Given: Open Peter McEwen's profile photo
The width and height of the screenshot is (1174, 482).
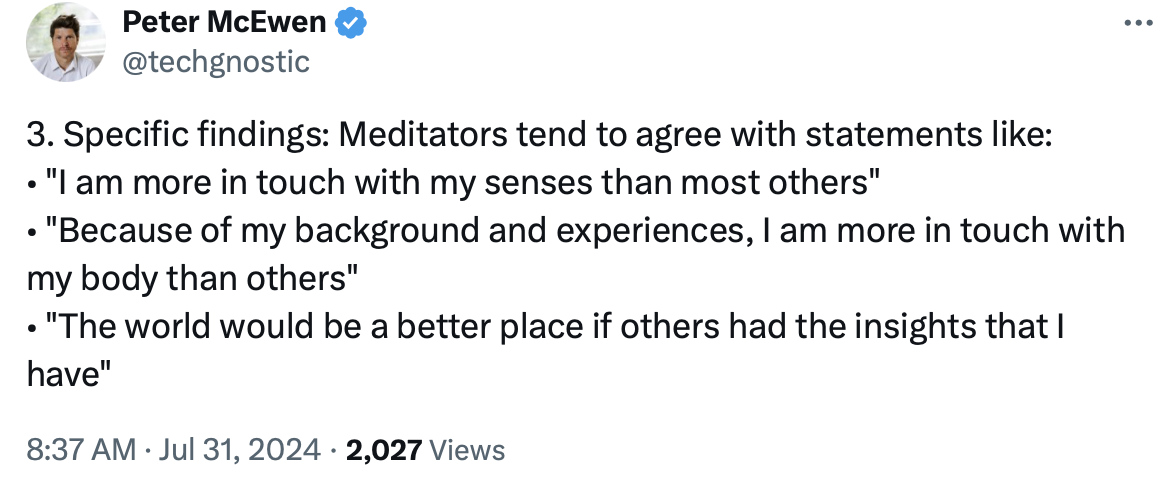Looking at the screenshot, I should pyautogui.click(x=66, y=42).
